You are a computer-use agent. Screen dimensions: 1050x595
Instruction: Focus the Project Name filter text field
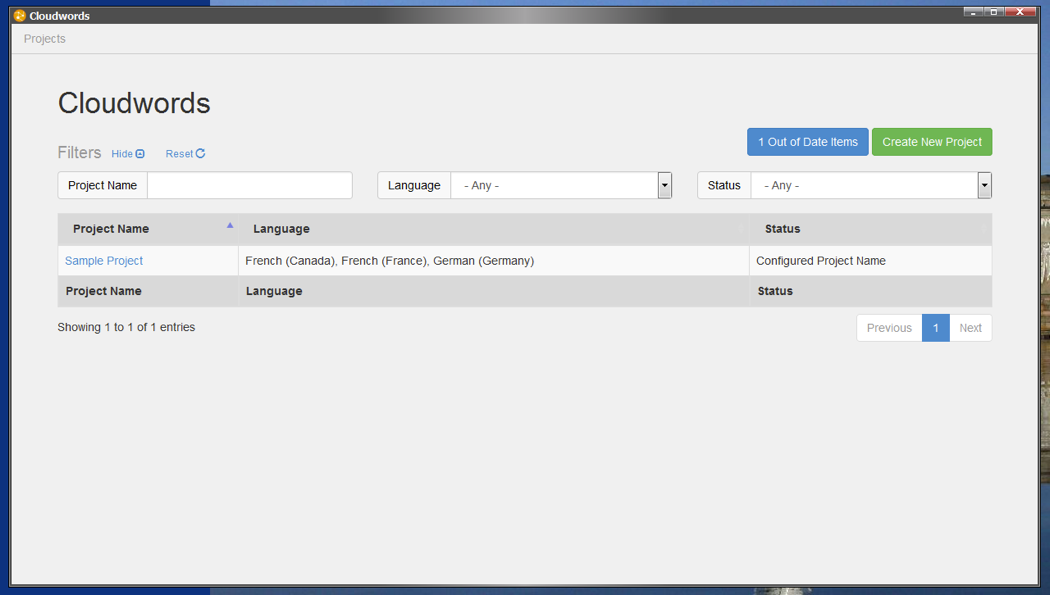tap(249, 186)
